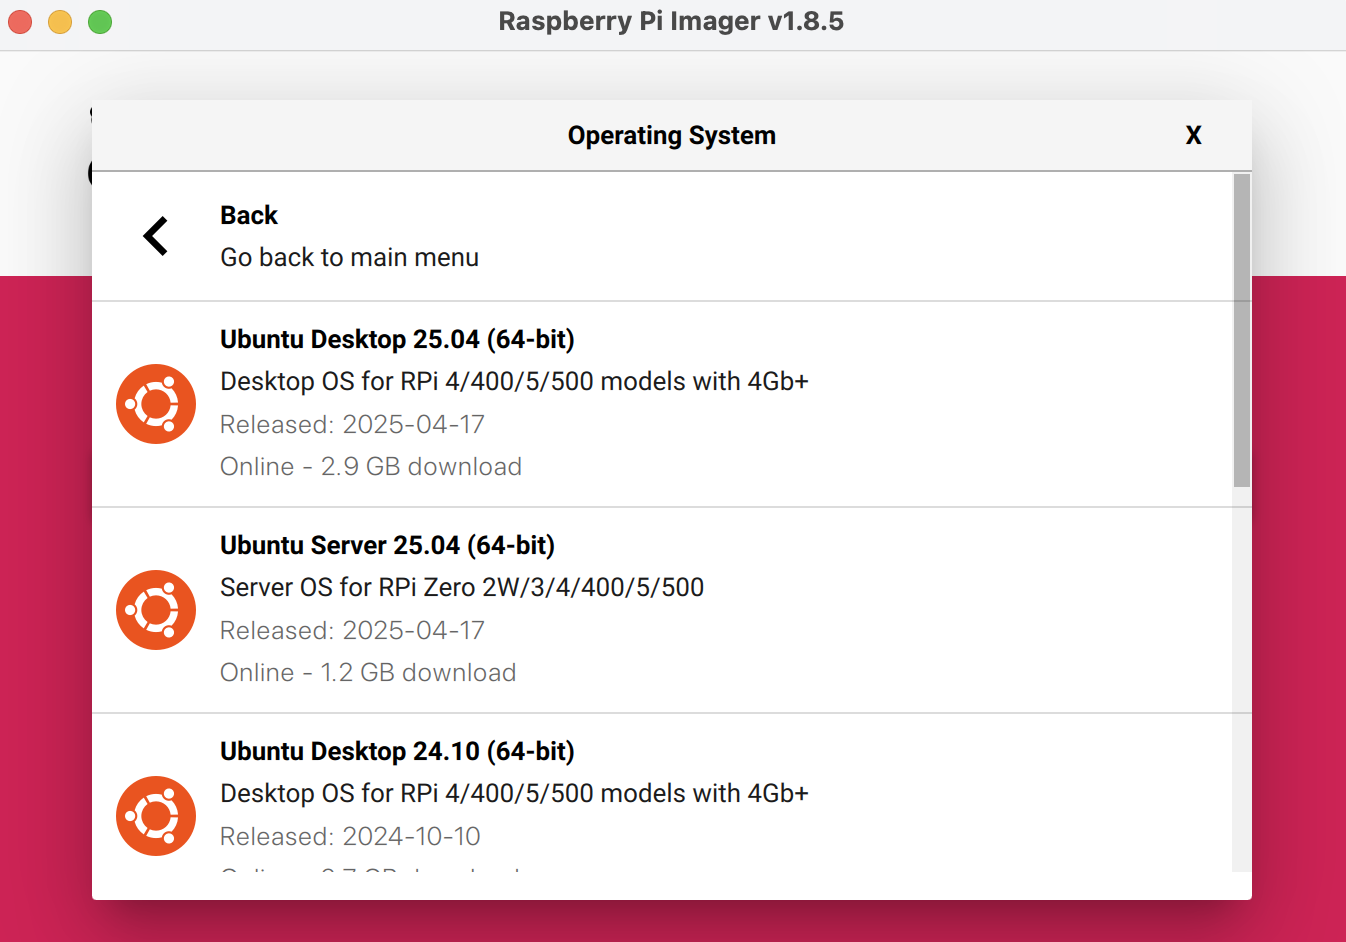Click the scrollbar track below the thumb

[1241, 680]
